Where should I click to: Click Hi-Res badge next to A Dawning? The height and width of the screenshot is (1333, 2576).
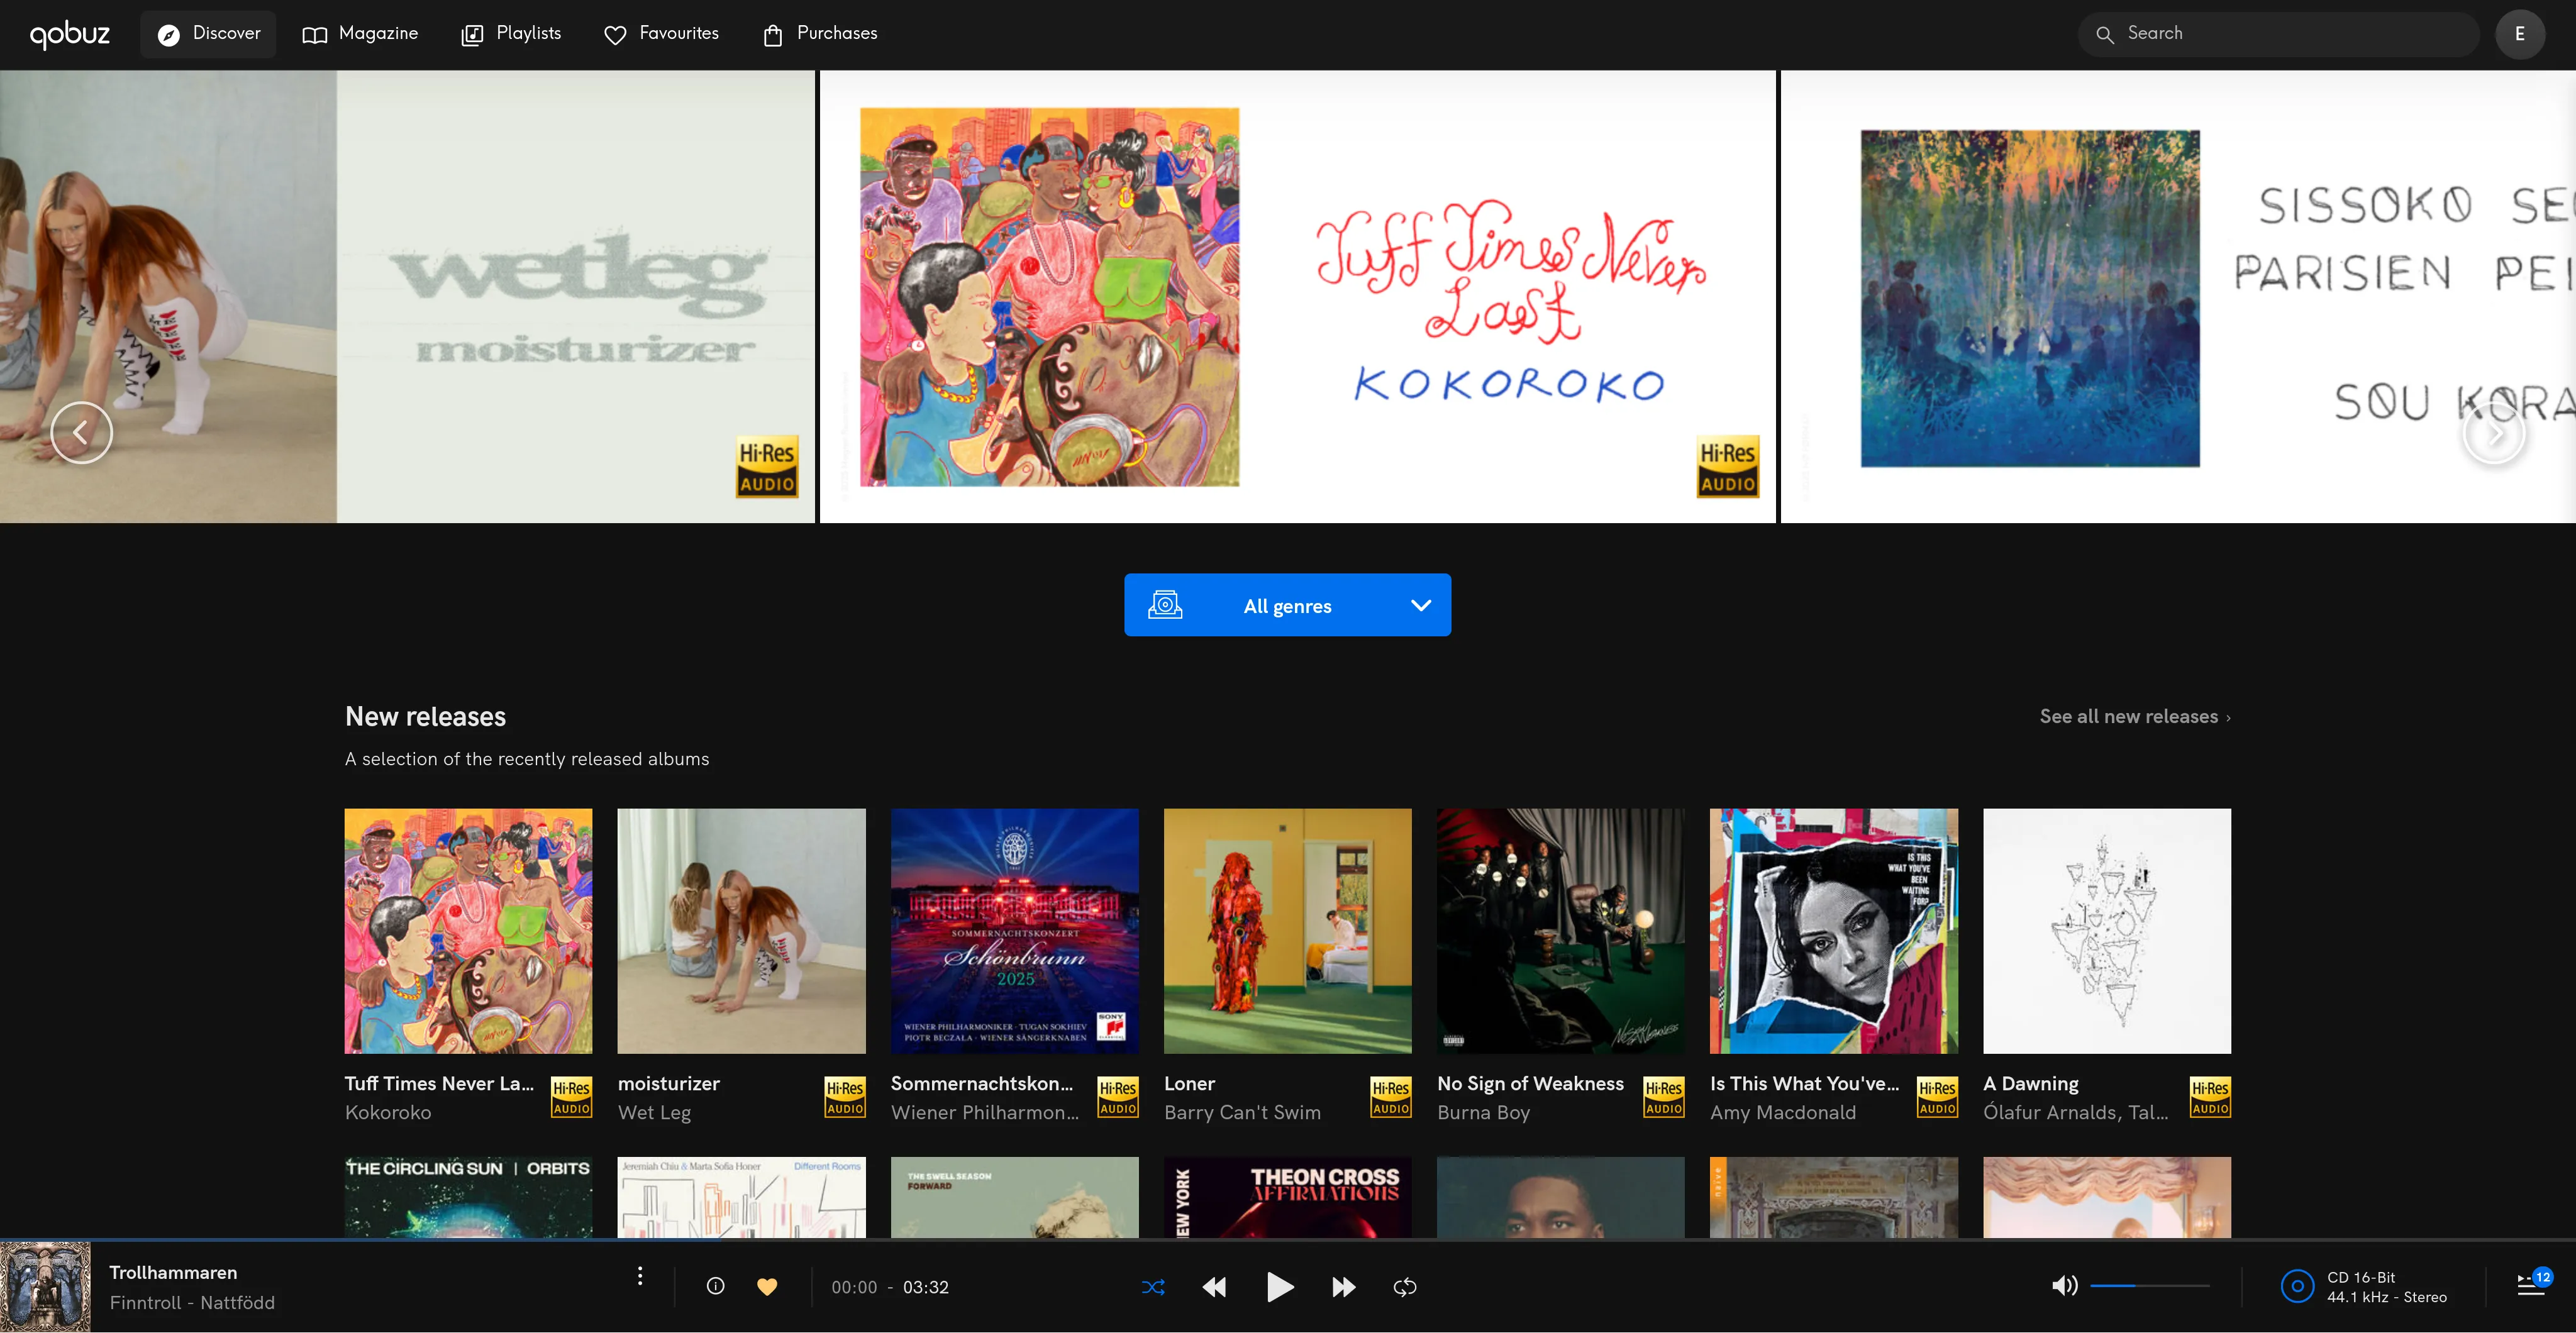(2210, 1097)
